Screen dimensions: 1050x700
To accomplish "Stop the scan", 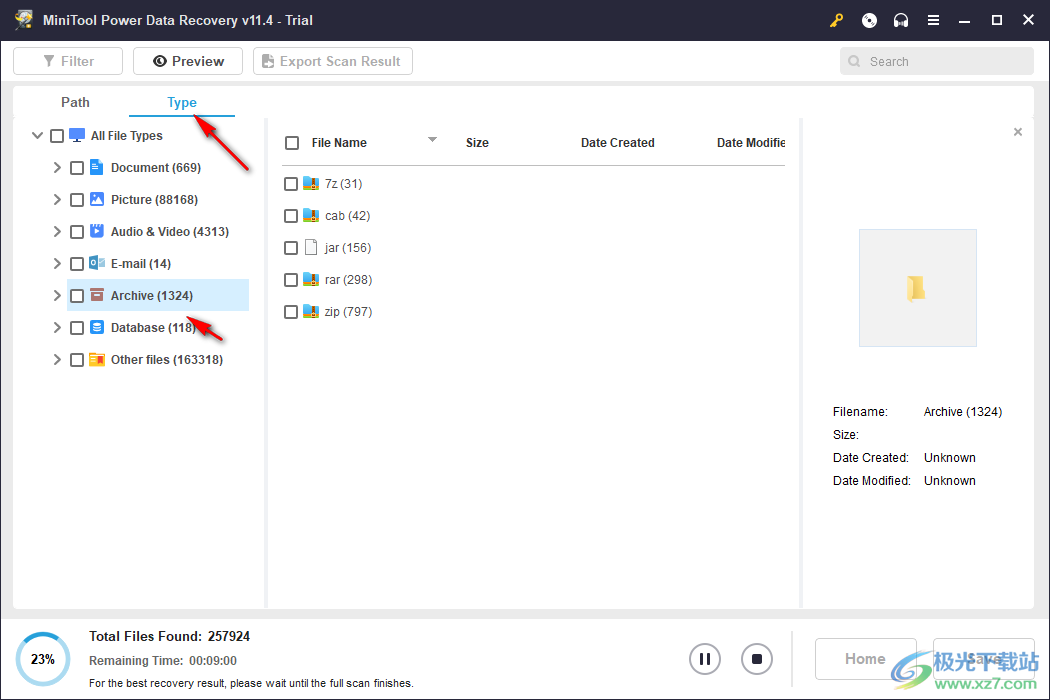I will click(757, 659).
